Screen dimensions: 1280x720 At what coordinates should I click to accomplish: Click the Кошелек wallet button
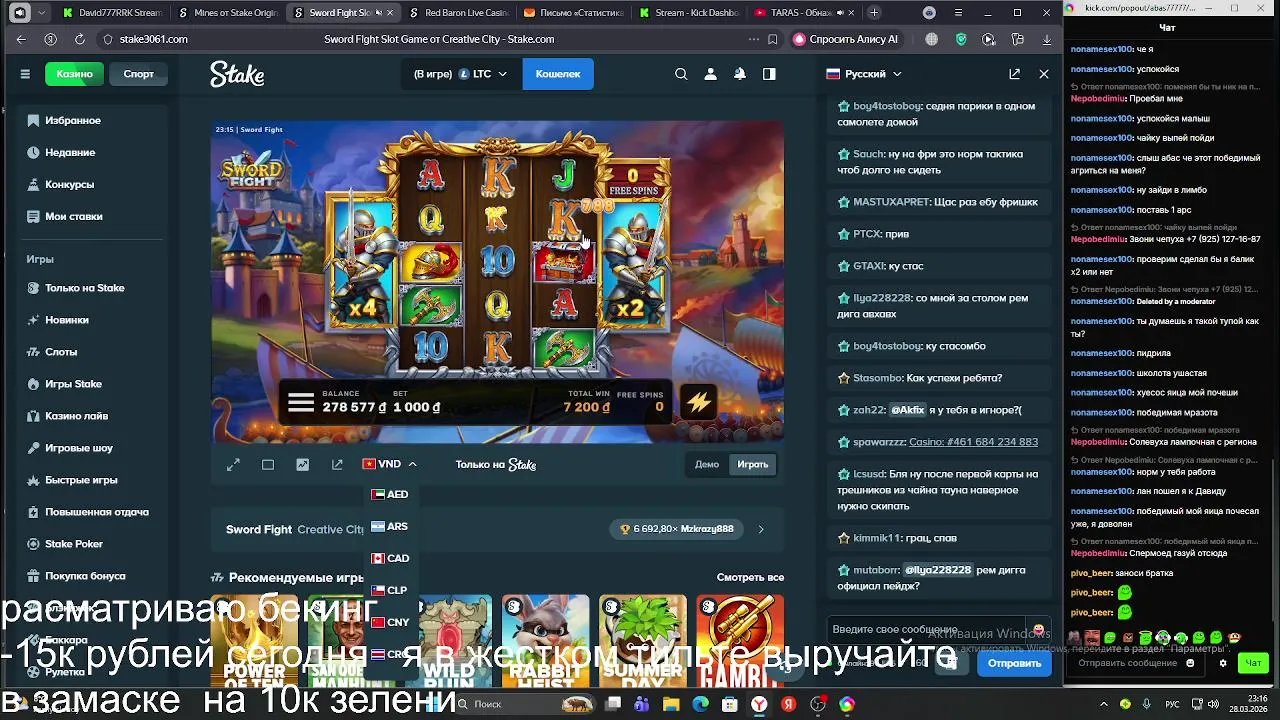click(558, 74)
